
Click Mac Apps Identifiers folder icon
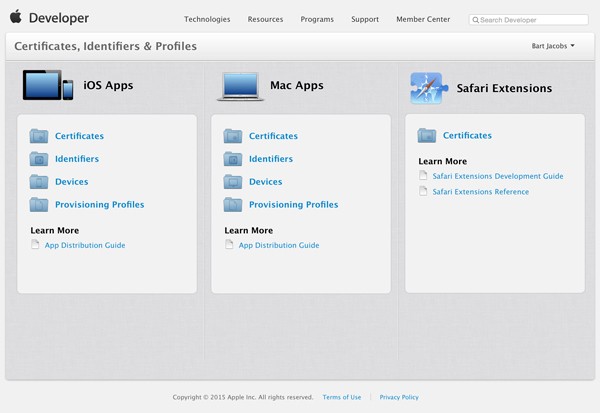pyautogui.click(x=233, y=159)
